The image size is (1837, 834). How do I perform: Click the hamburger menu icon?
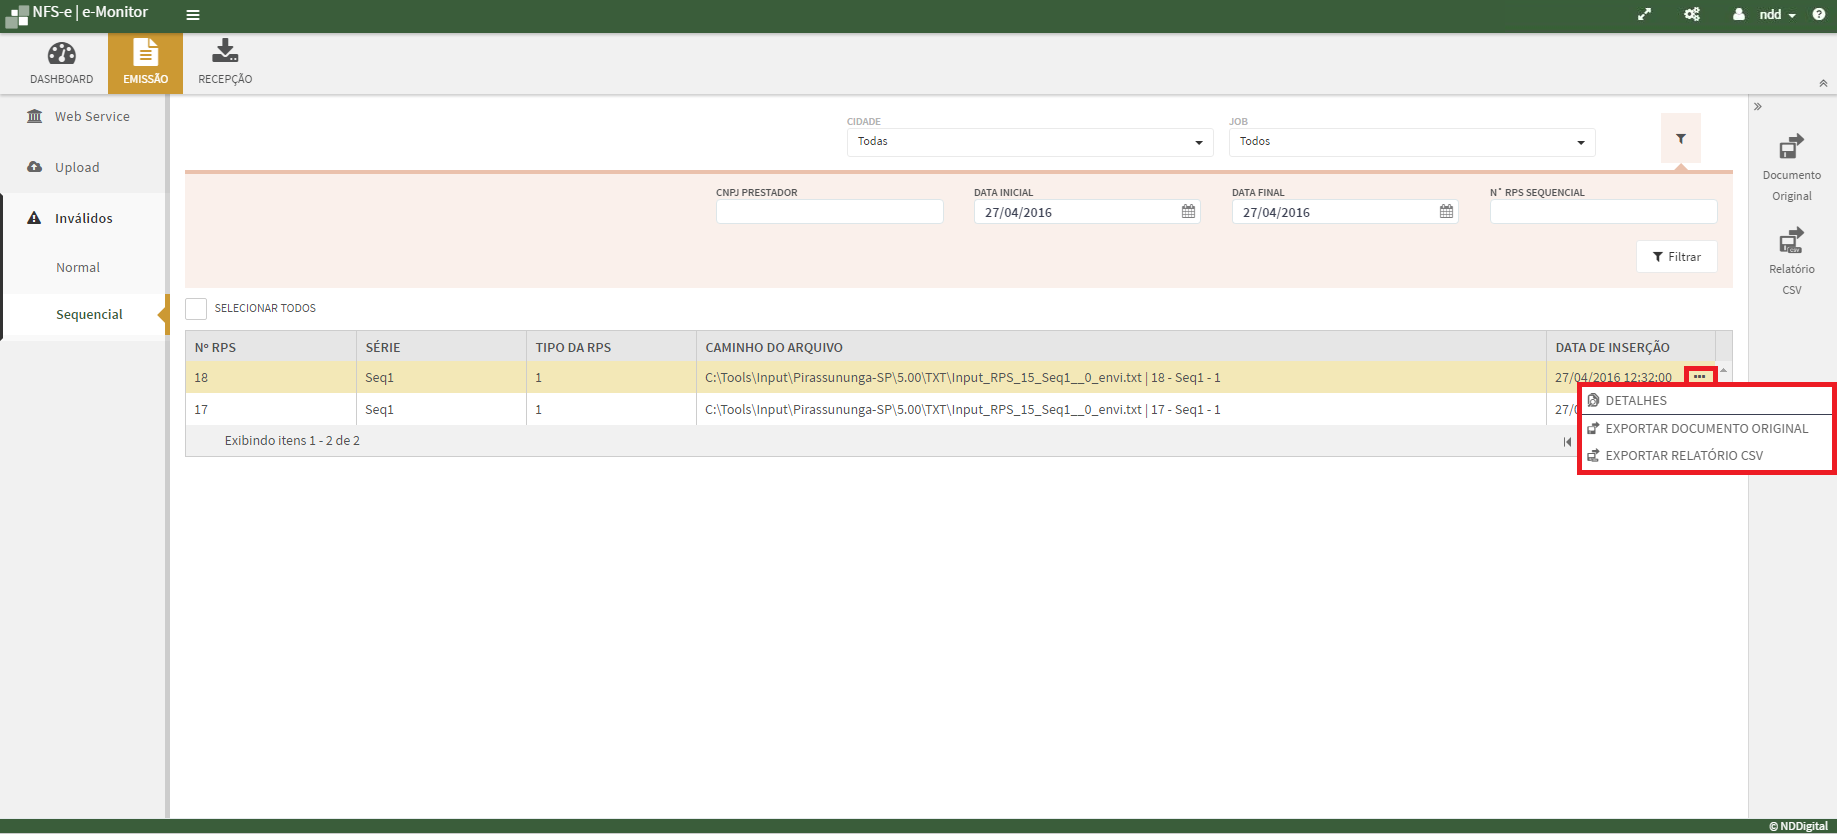[x=193, y=15]
